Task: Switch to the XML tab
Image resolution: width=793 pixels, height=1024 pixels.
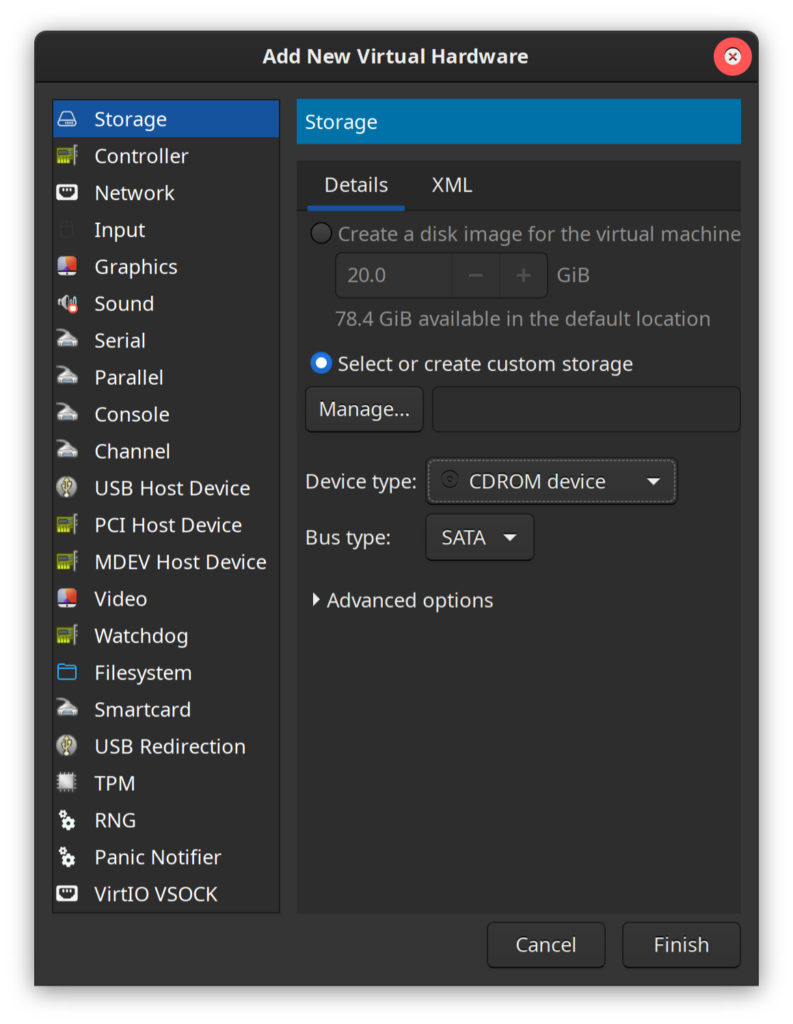Action: 452,185
